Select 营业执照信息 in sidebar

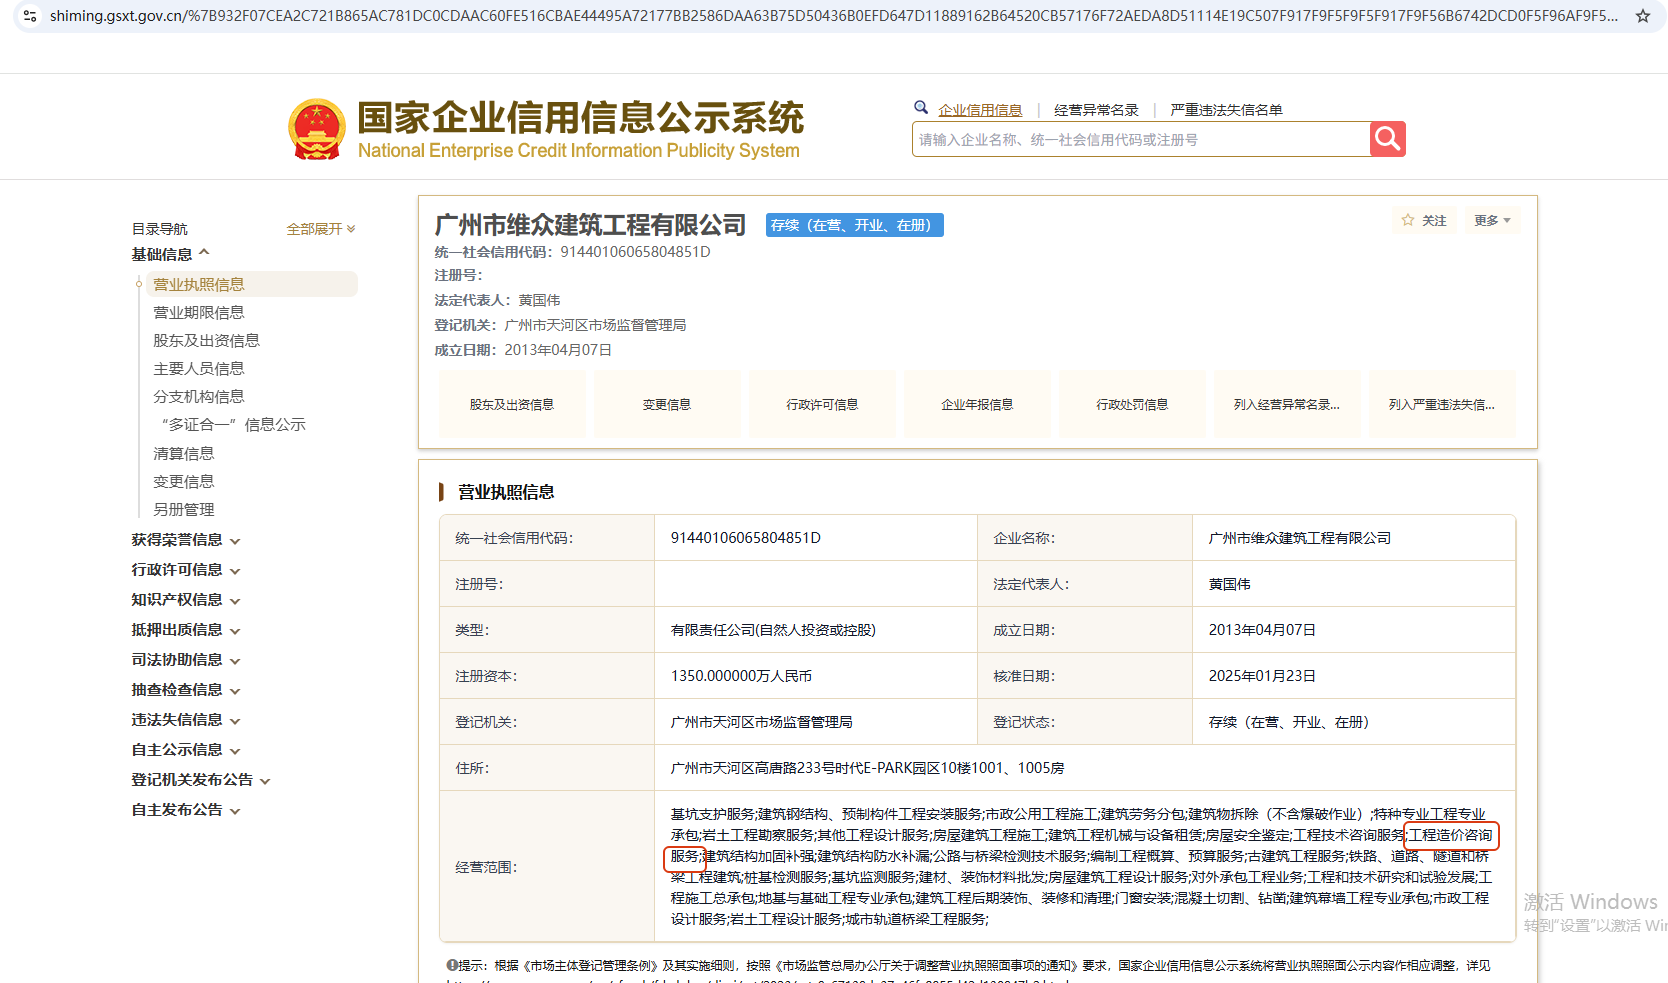point(251,284)
